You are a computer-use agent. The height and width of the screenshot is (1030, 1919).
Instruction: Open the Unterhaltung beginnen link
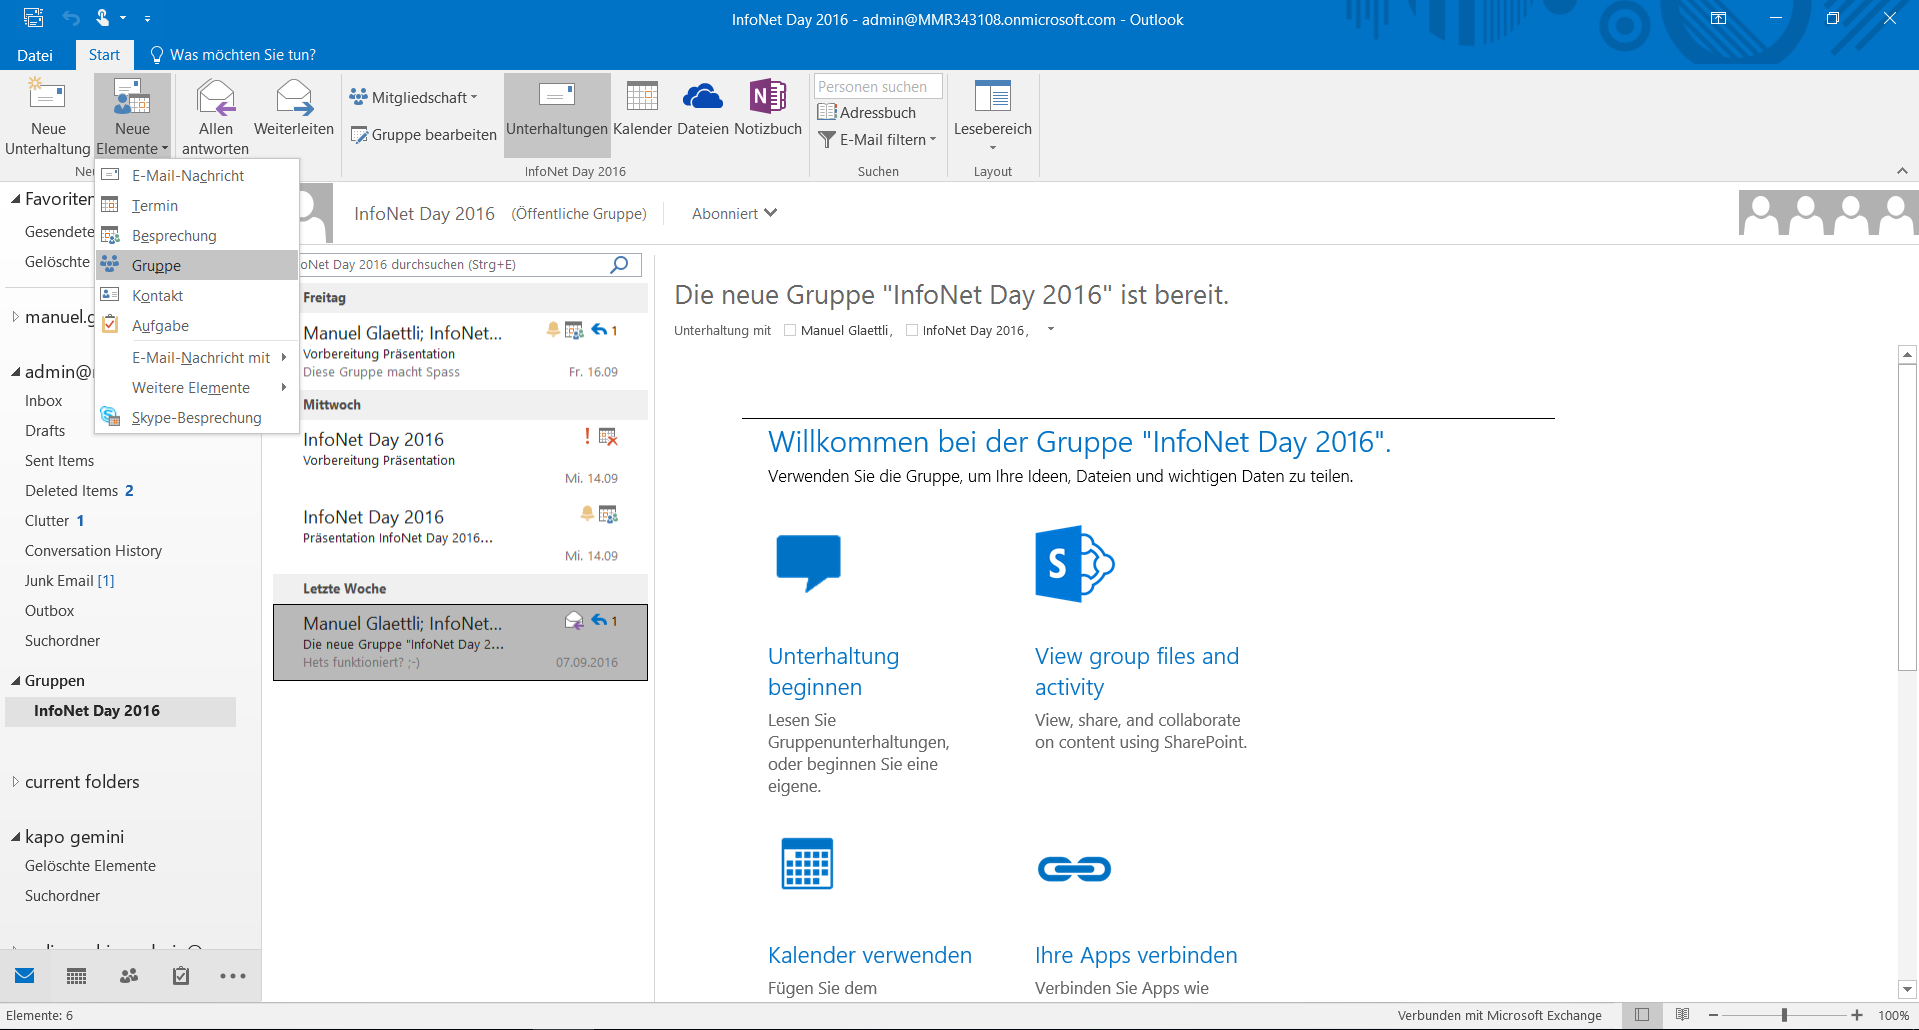click(833, 672)
